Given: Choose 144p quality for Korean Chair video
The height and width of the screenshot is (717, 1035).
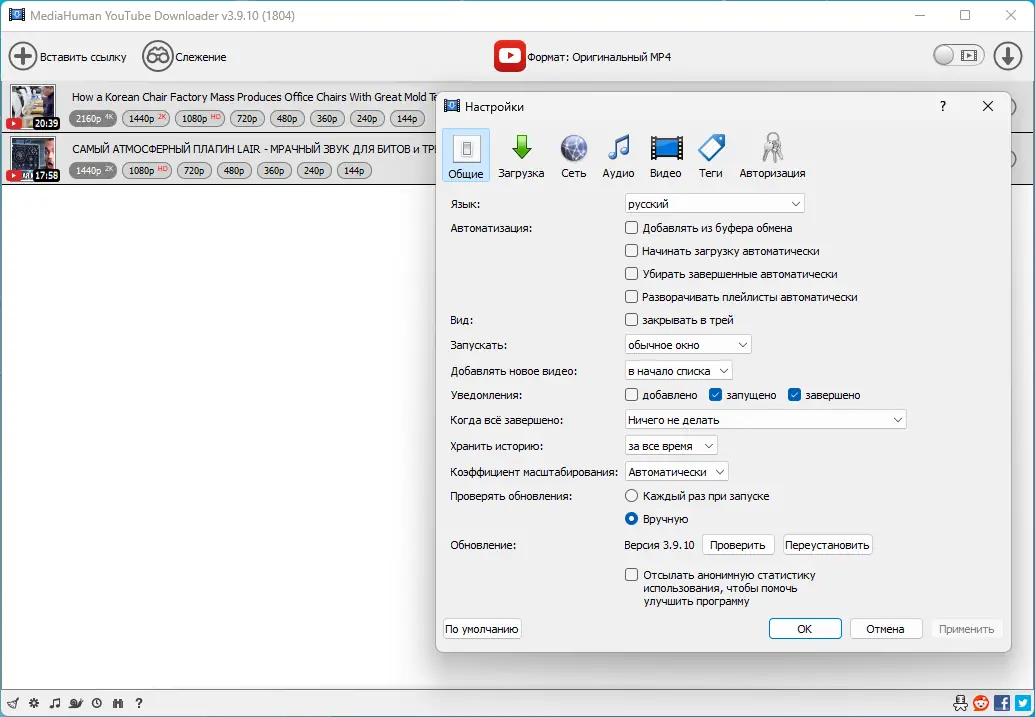Looking at the screenshot, I should pyautogui.click(x=407, y=119).
